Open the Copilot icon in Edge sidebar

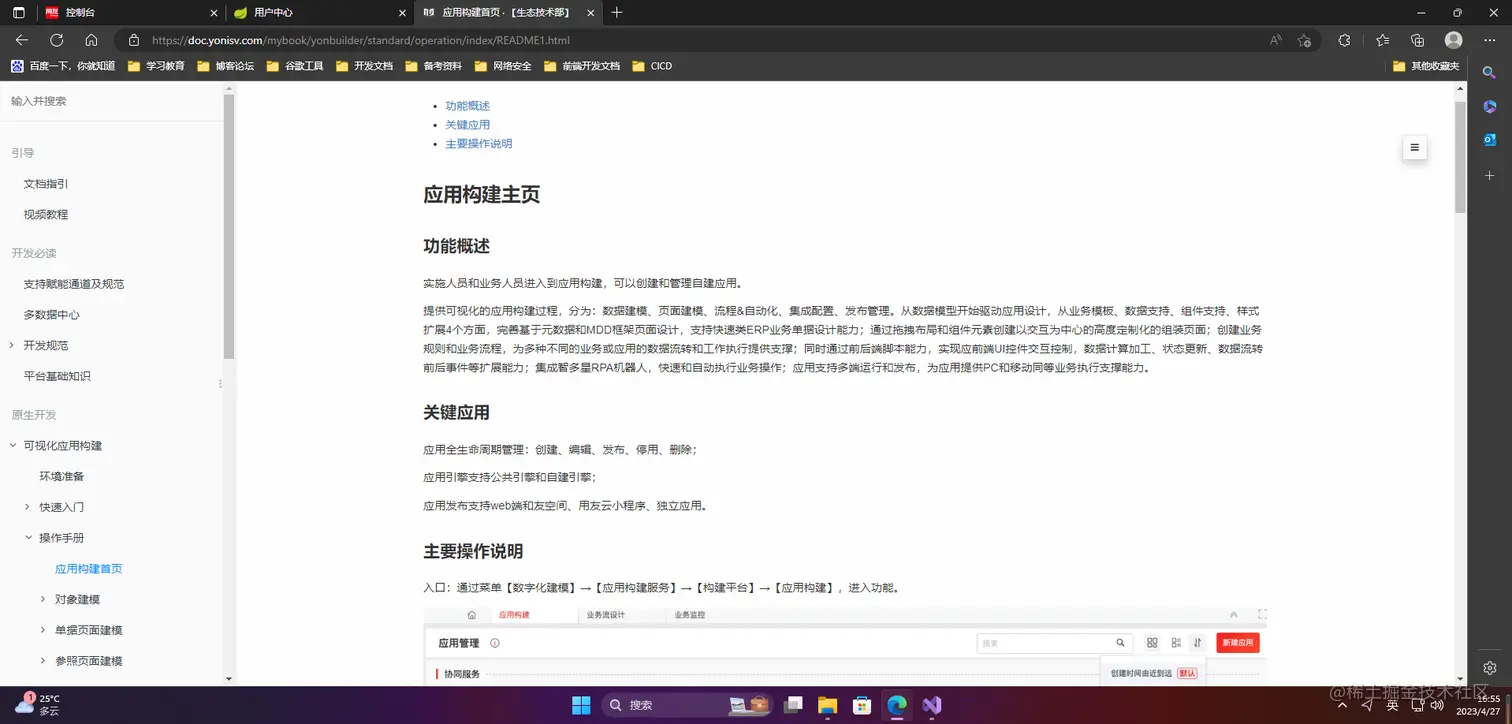point(1490,106)
